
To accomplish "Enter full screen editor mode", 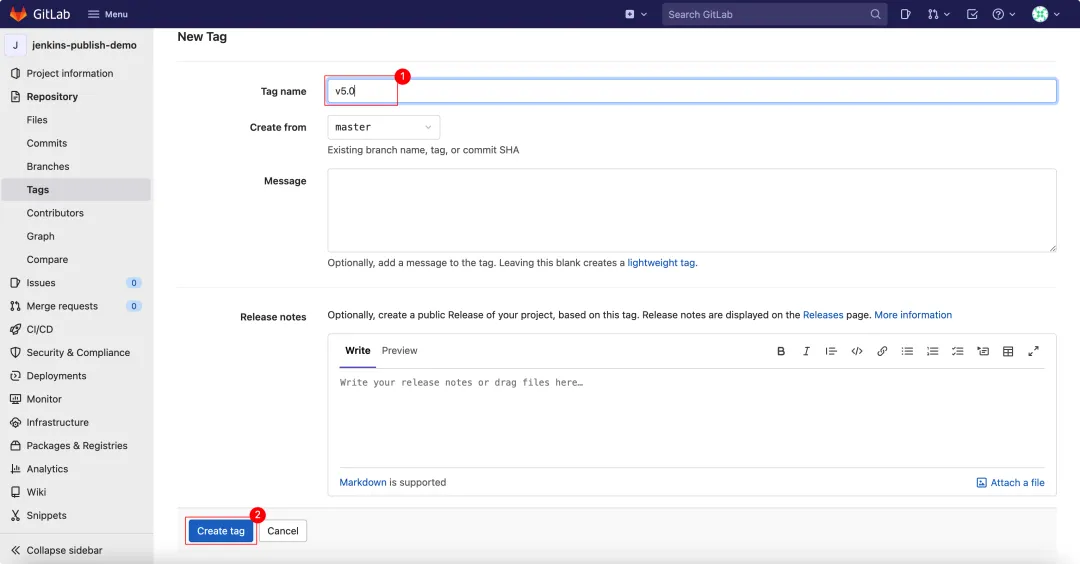I will (x=1033, y=351).
